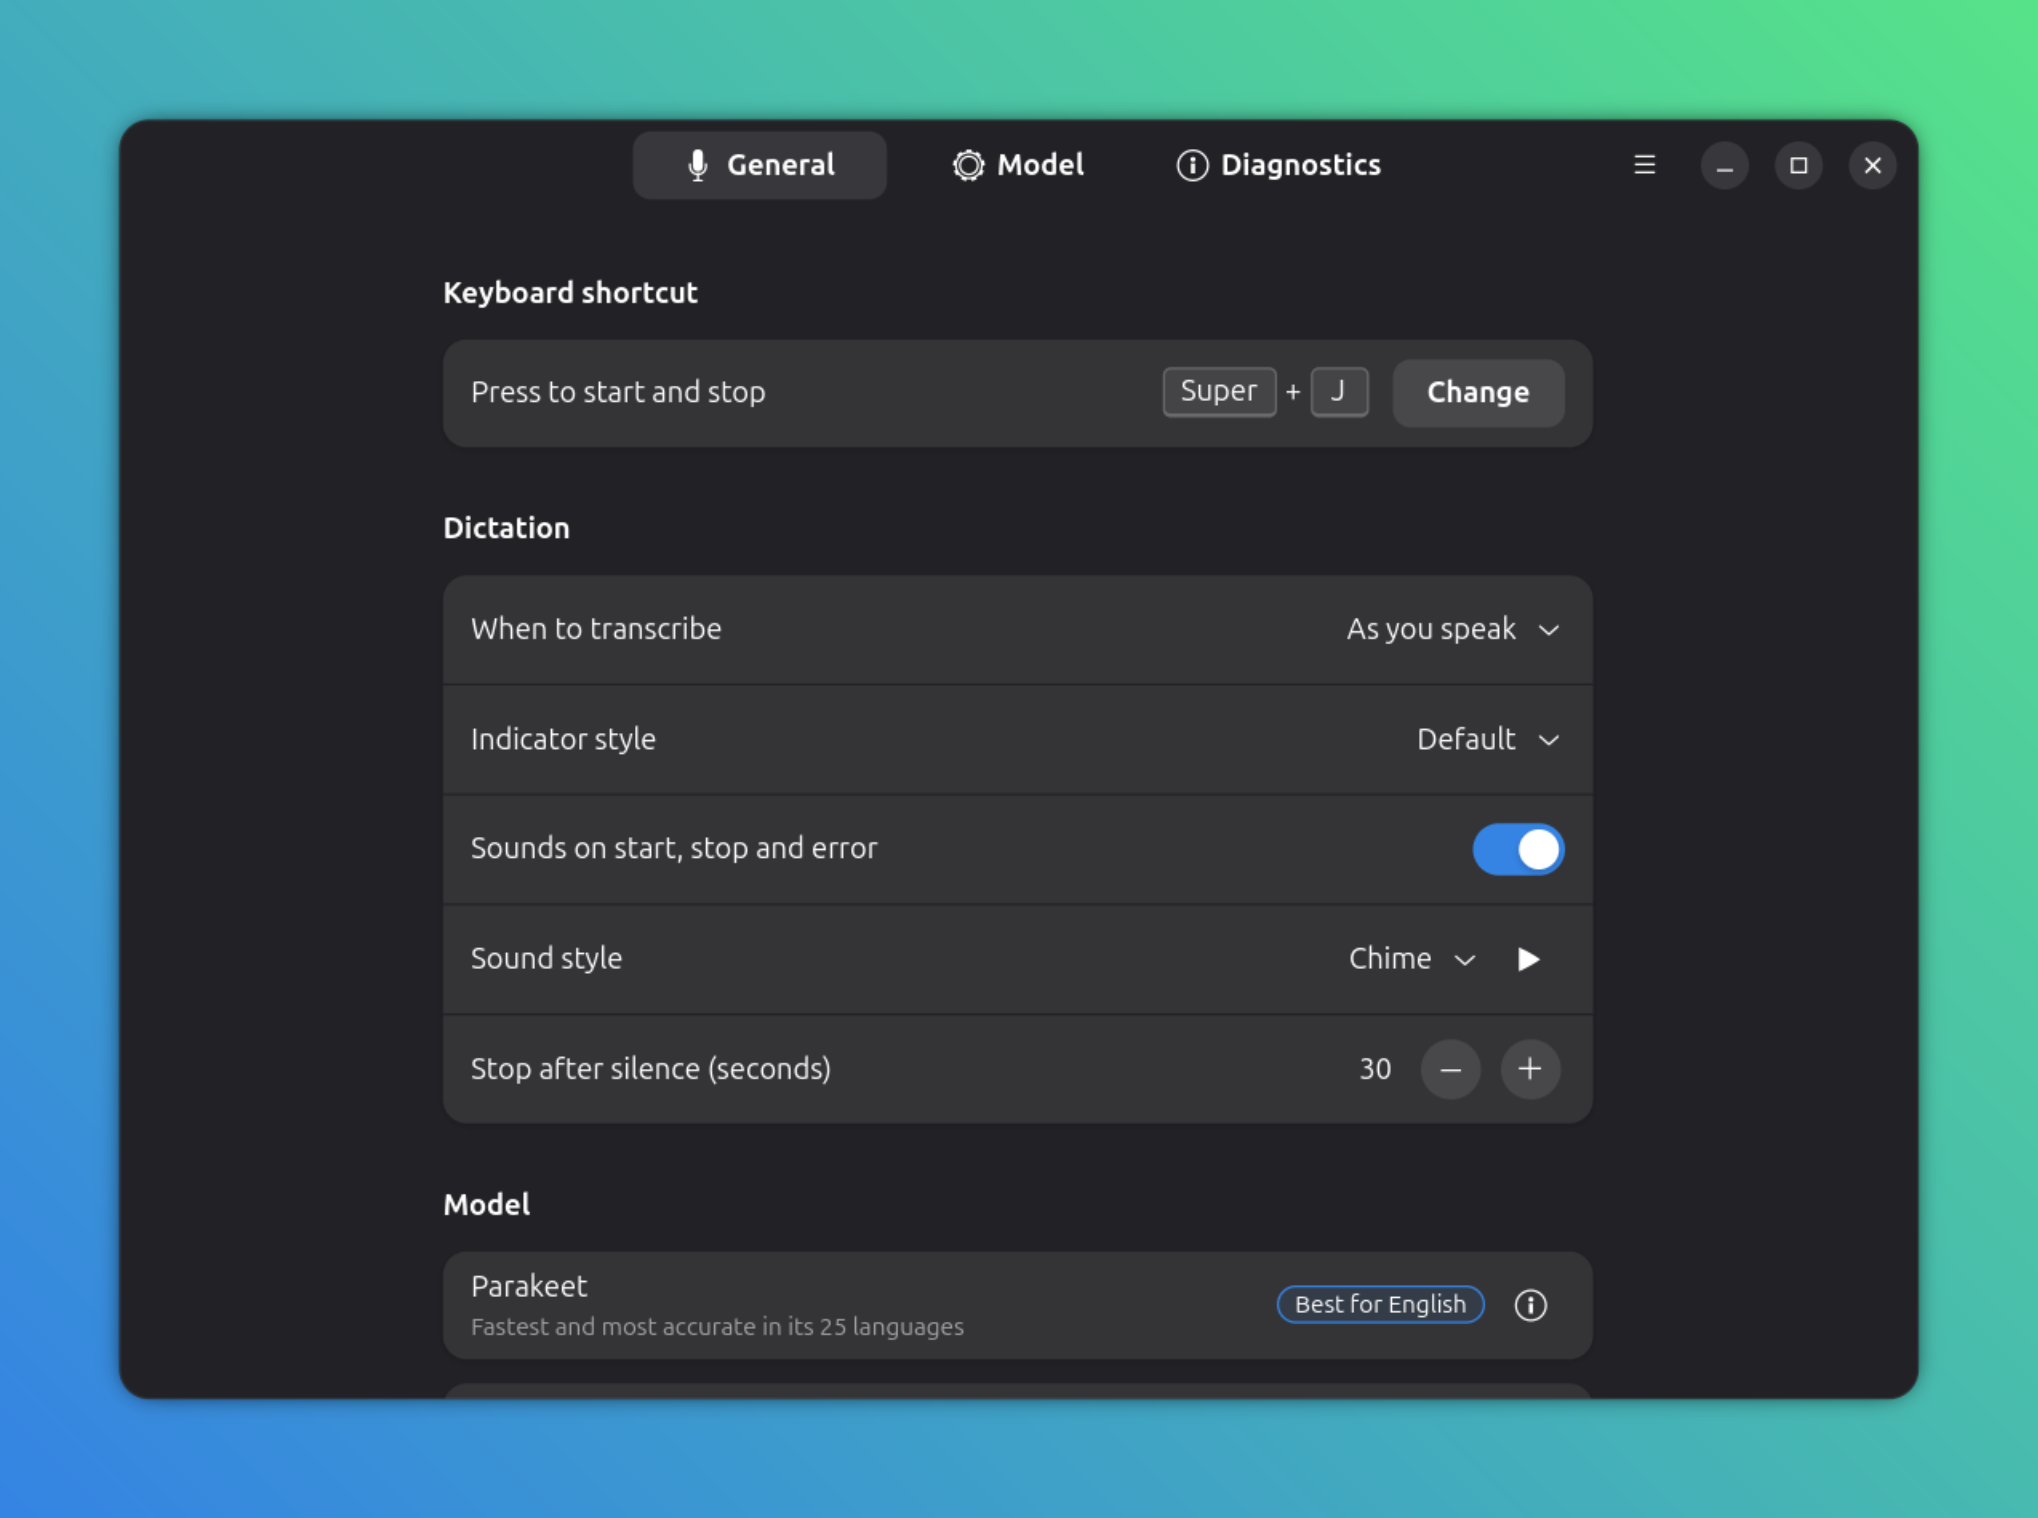Open the hamburger menu in the header

[x=1644, y=165]
